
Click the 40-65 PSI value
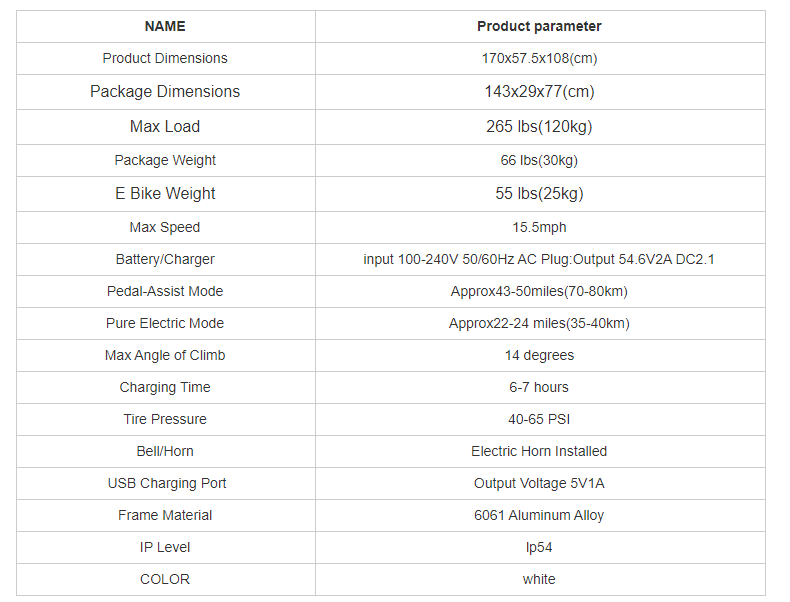tap(539, 419)
